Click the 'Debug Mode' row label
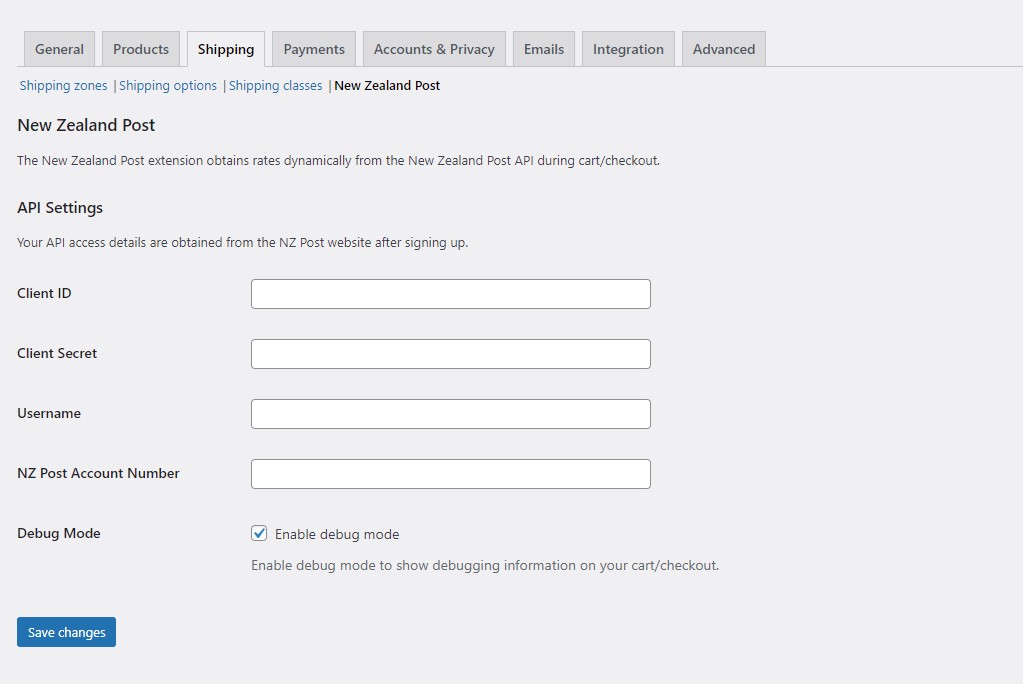1023x684 pixels. (59, 533)
